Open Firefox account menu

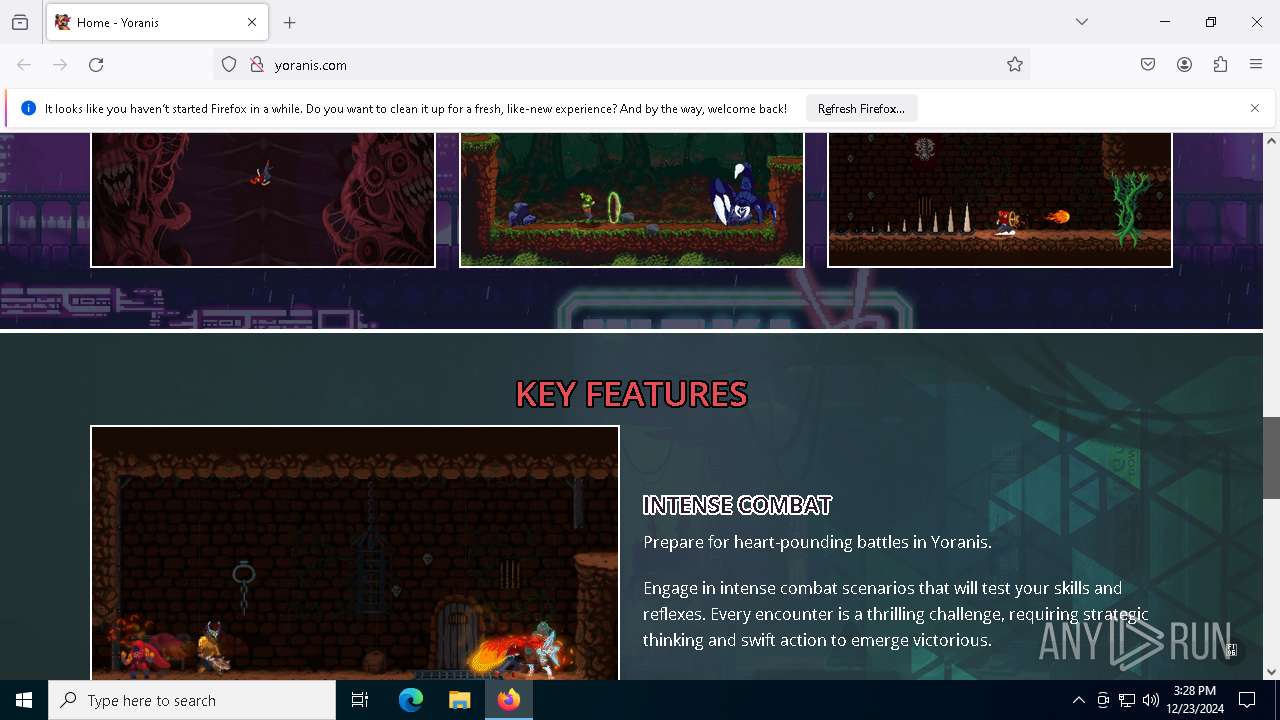[x=1184, y=65]
